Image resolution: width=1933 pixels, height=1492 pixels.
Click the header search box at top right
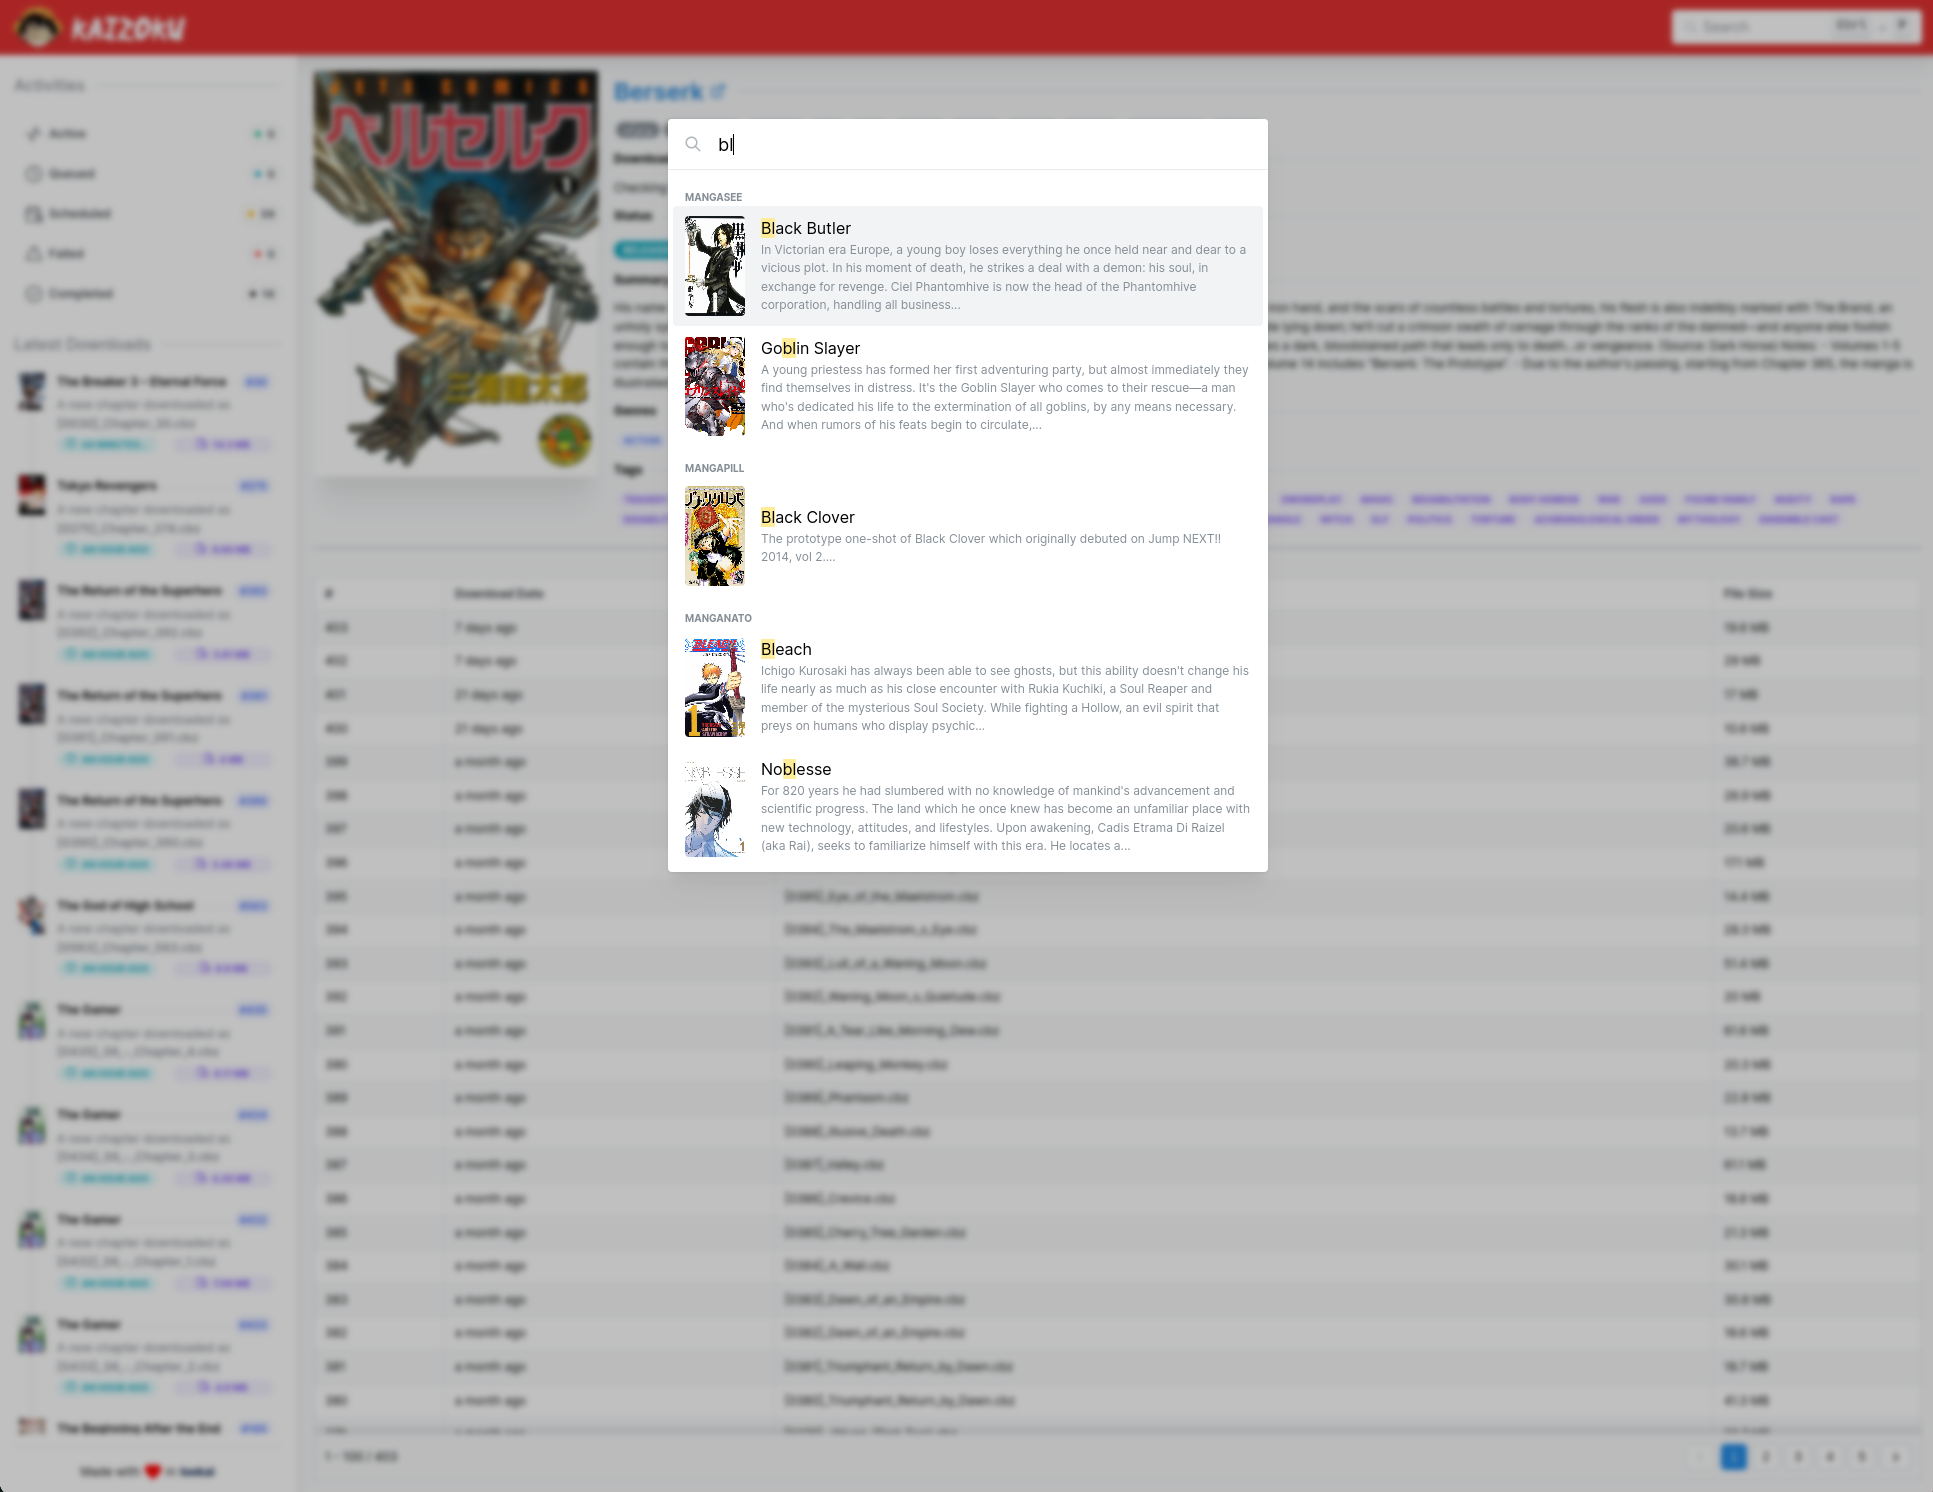point(1796,26)
